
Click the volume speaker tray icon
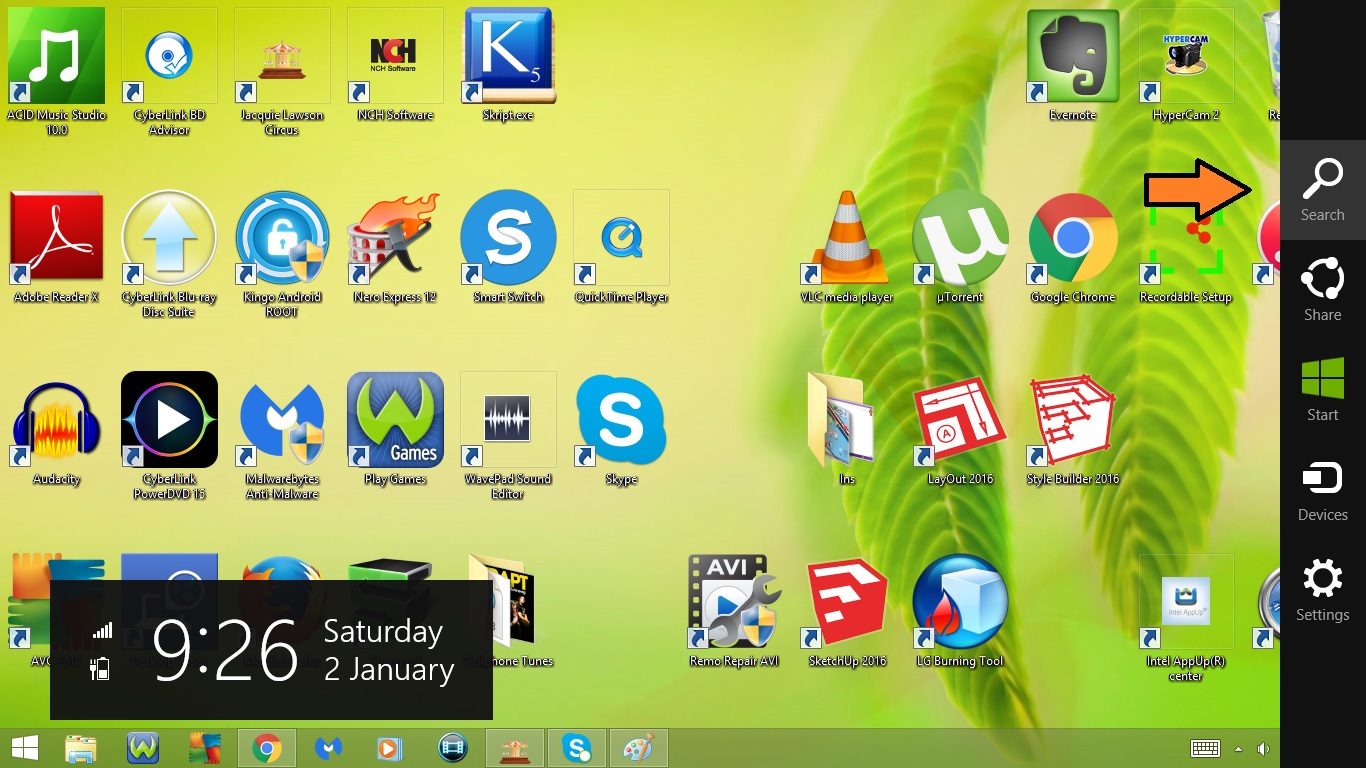point(1263,749)
